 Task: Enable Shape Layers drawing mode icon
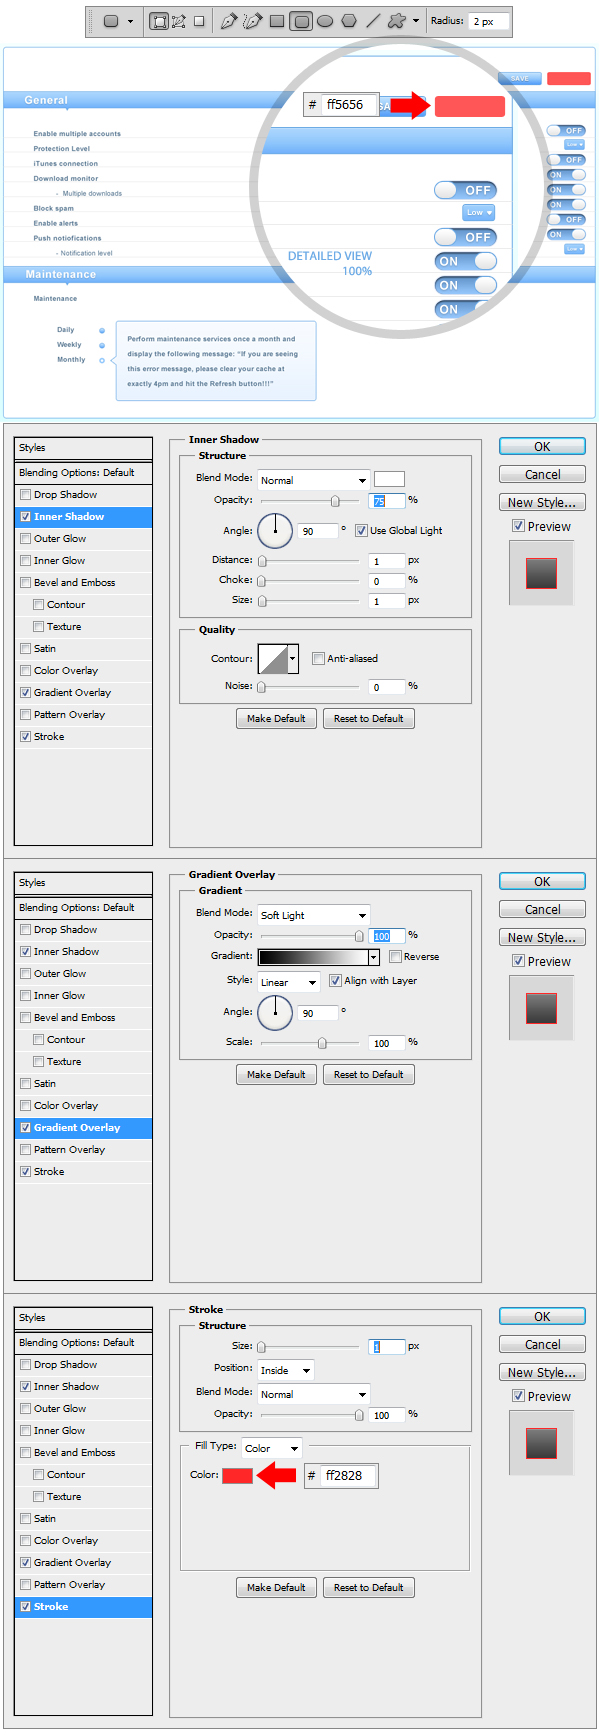(158, 21)
